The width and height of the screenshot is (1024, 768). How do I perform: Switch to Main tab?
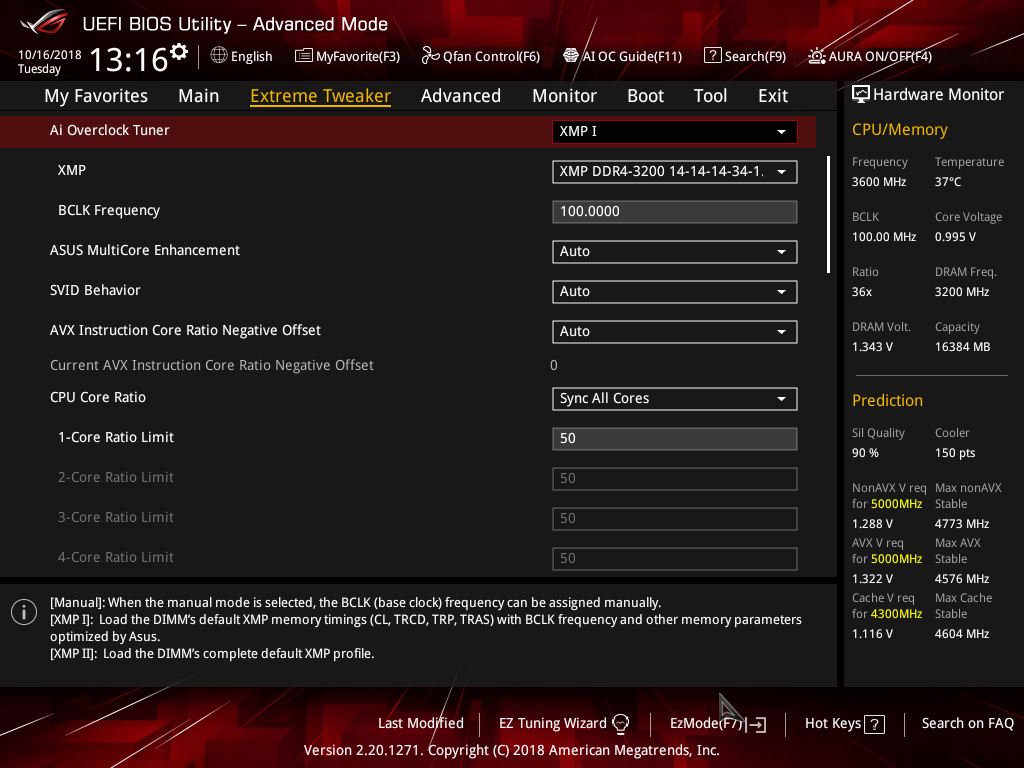pos(199,96)
